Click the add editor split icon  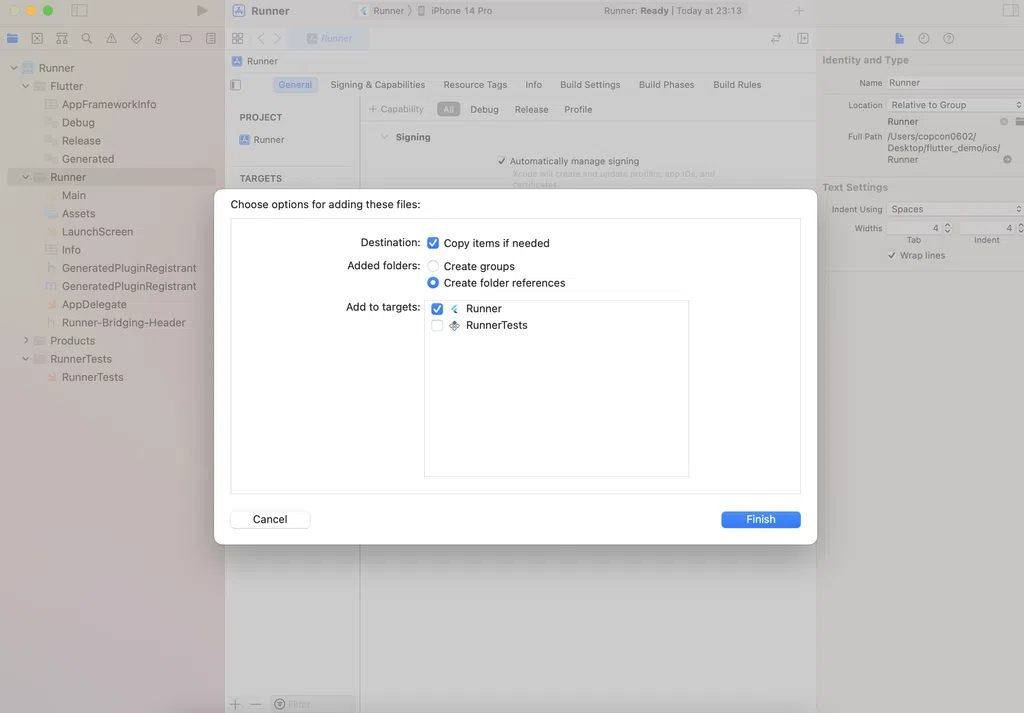click(x=803, y=39)
